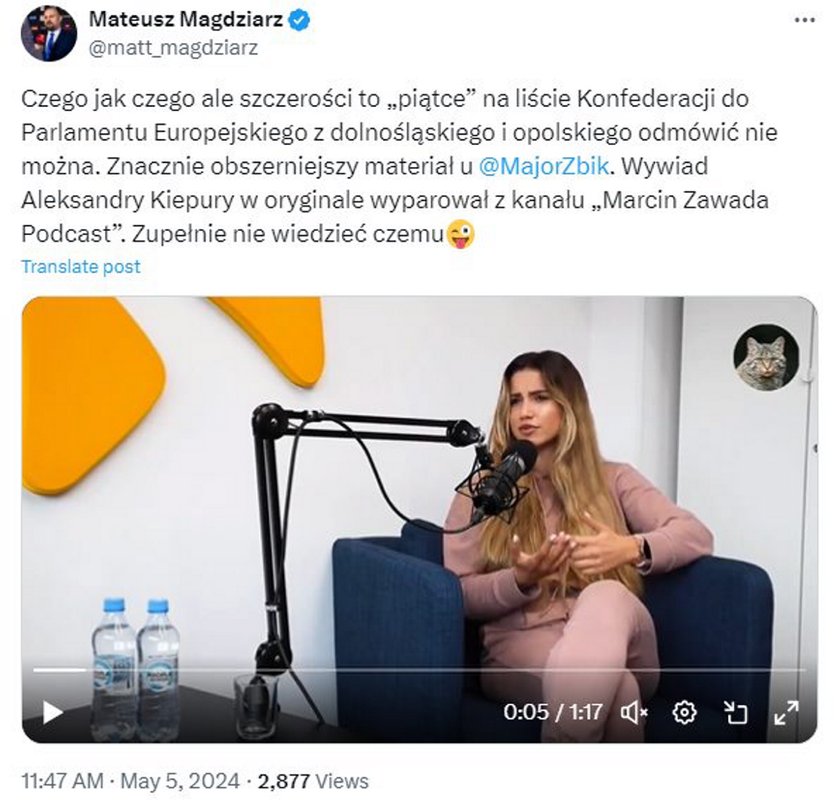Click the blue verified badge
Image resolution: width=840 pixels, height=804 pixels.
[x=299, y=20]
